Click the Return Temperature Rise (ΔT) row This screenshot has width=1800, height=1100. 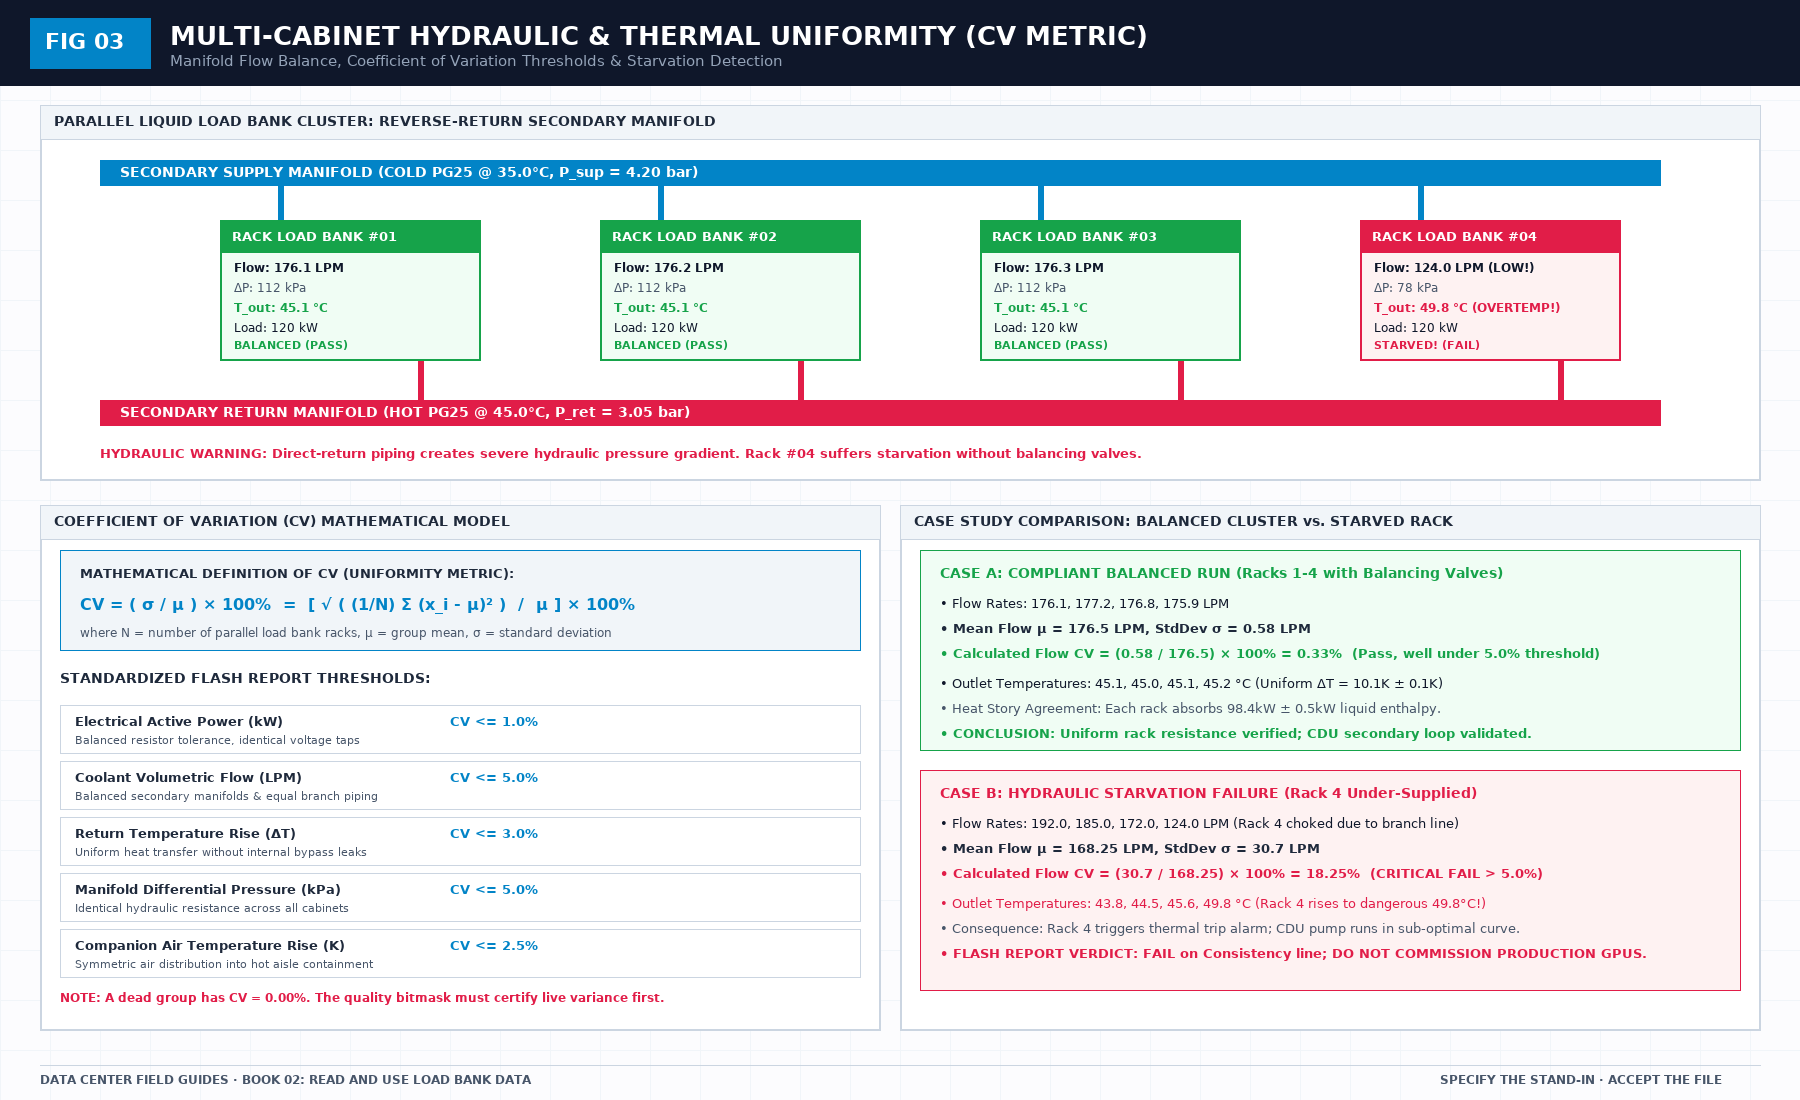(x=460, y=842)
